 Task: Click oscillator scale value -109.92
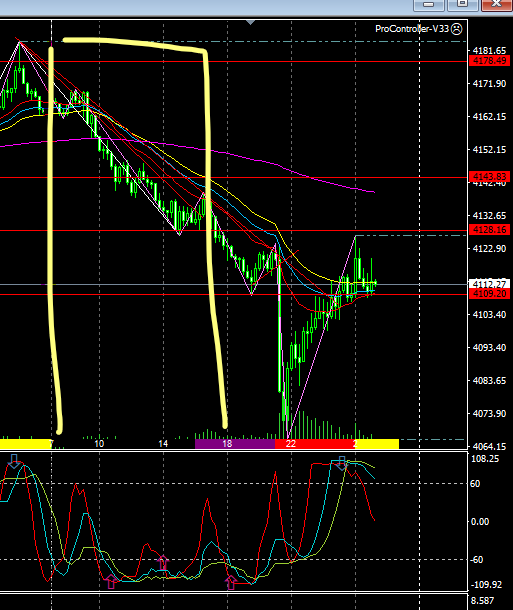click(x=486, y=585)
